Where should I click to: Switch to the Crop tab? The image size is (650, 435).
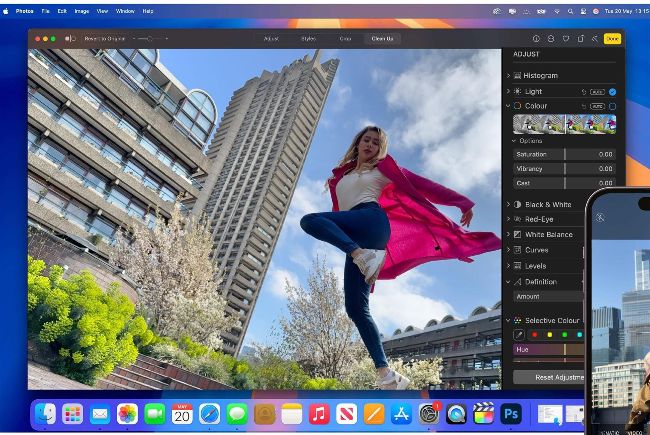[x=345, y=39]
